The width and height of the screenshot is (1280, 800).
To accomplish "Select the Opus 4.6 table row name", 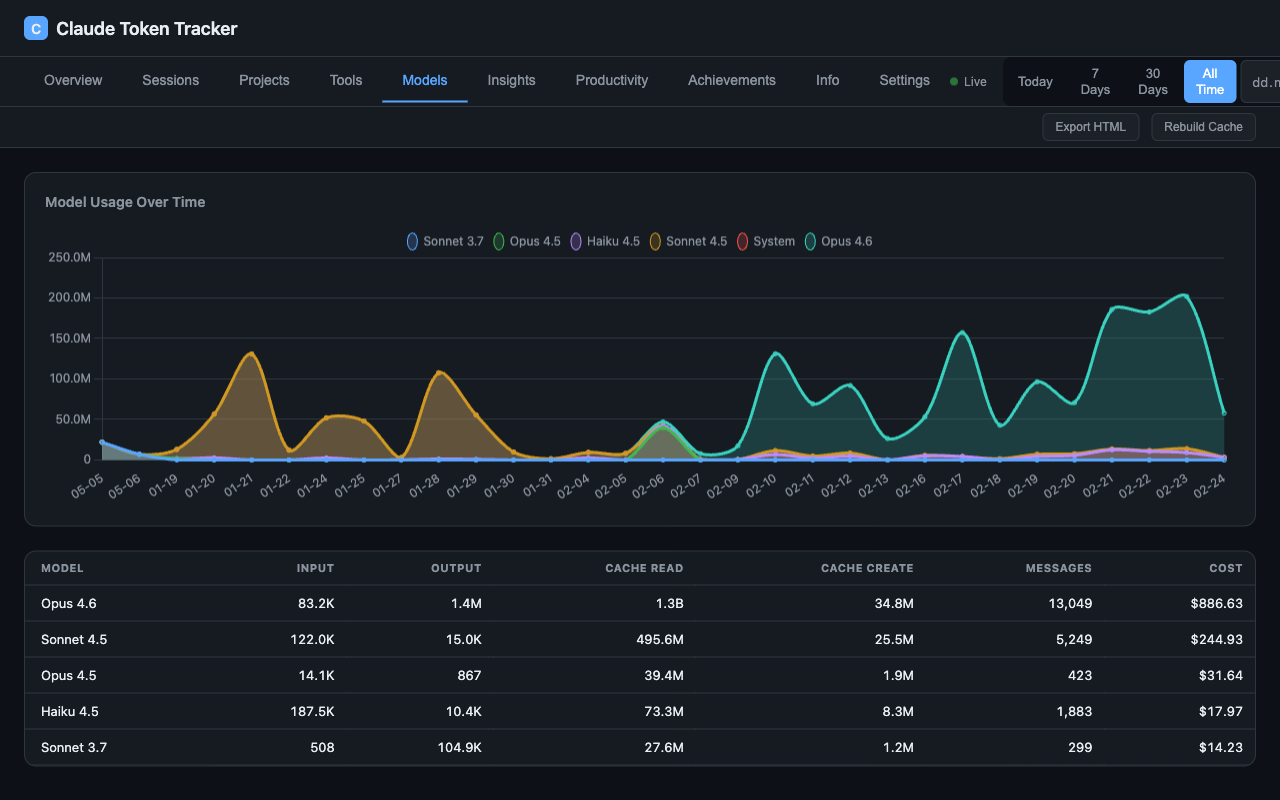I will click(x=69, y=603).
